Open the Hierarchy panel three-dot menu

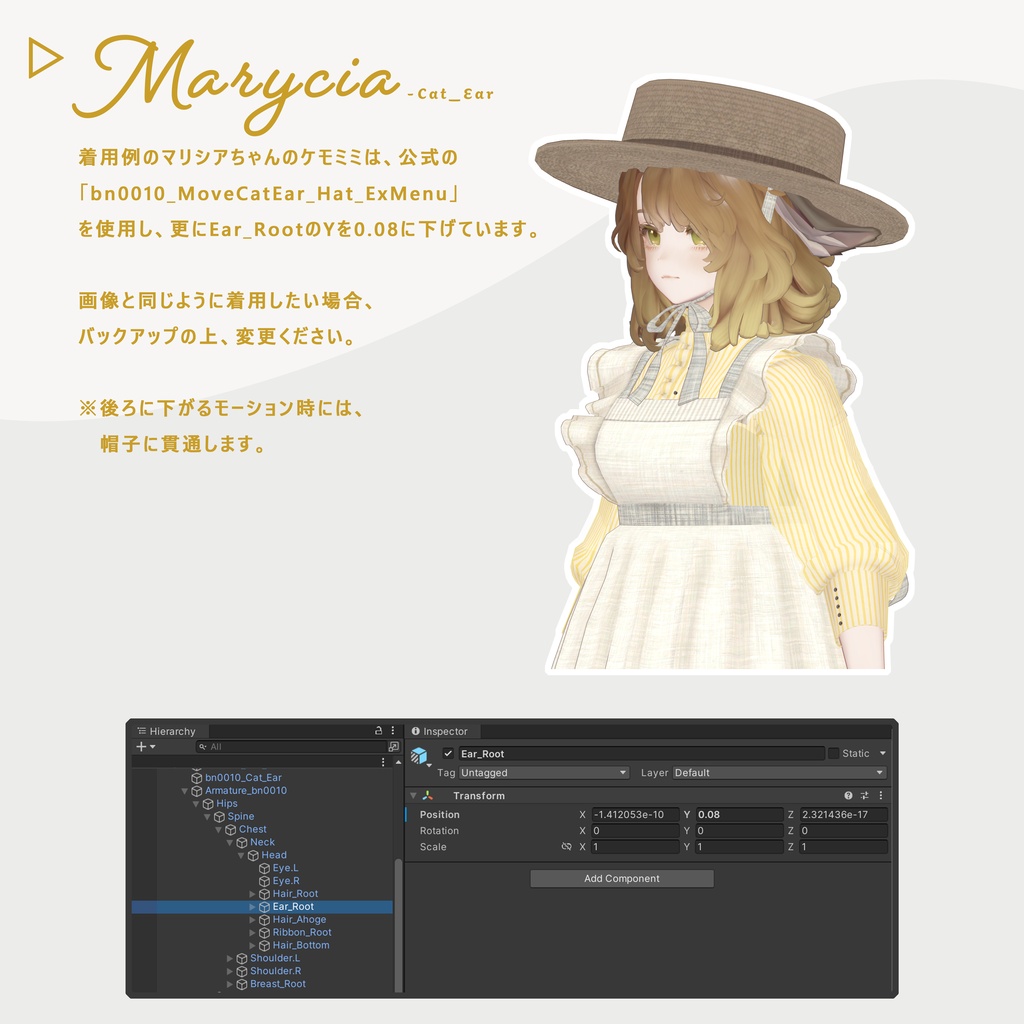(x=392, y=730)
